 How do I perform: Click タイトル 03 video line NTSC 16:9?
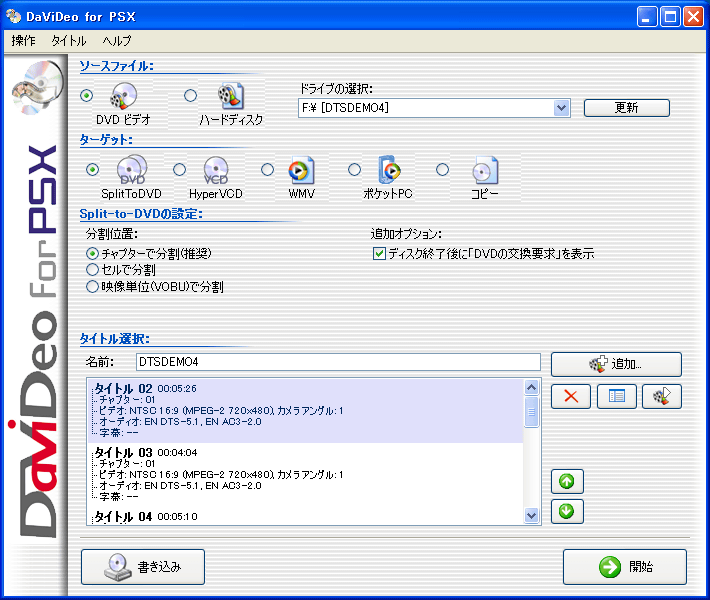coord(221,475)
